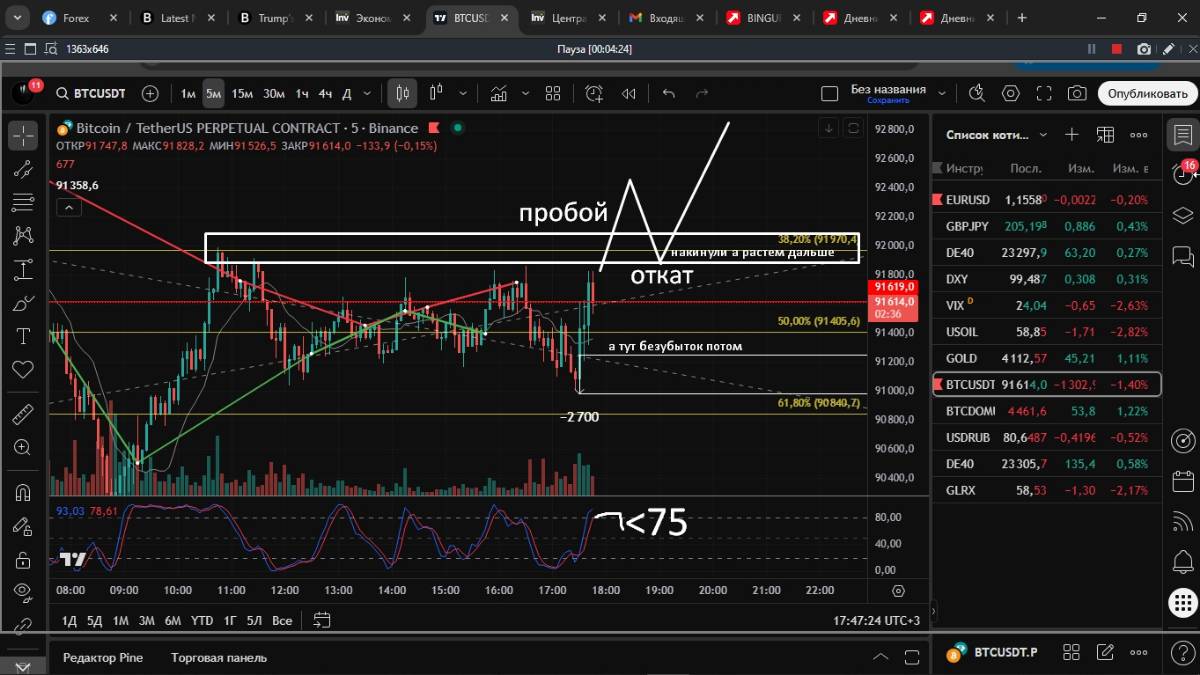1200x675 pixels.
Task: Open the ruler measure tool
Action: click(23, 414)
